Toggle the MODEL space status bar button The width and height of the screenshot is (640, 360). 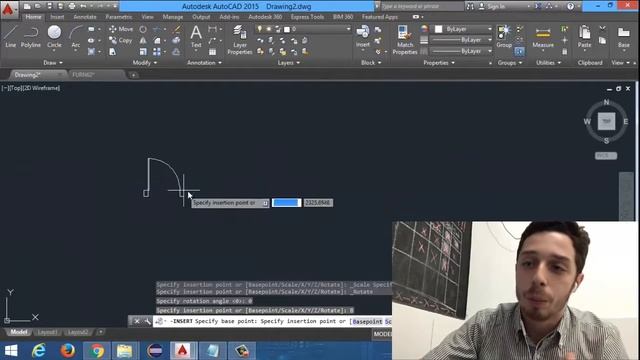382,334
